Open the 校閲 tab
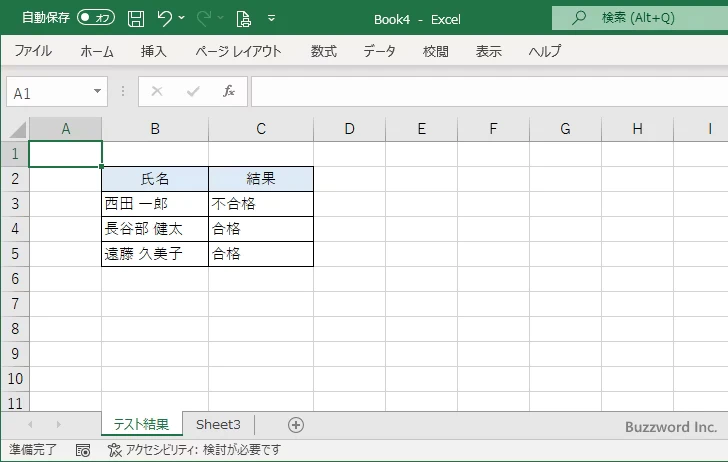The height and width of the screenshot is (462, 728). coord(436,51)
